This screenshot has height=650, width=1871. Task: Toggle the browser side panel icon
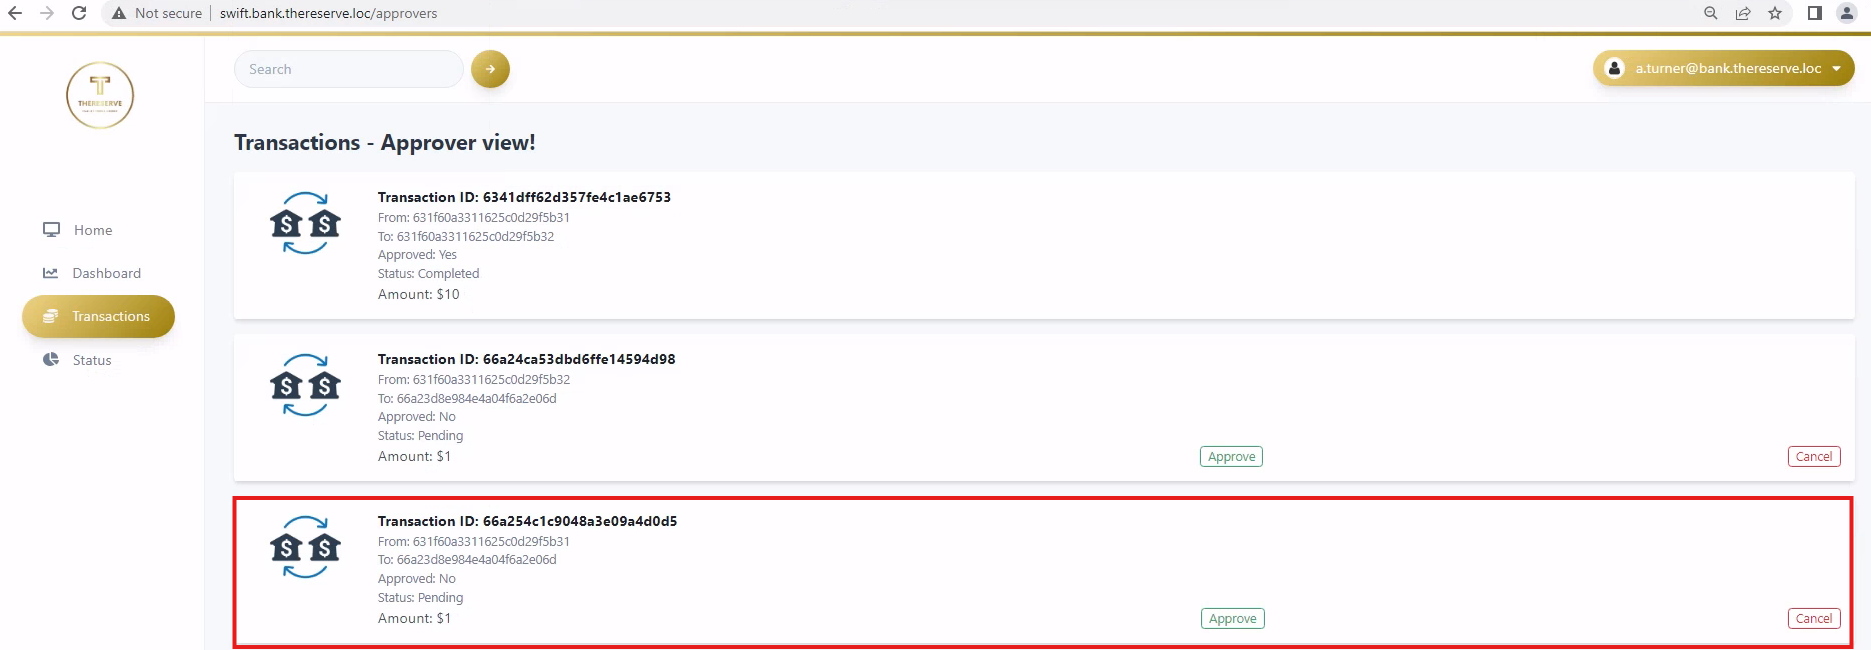(x=1815, y=13)
